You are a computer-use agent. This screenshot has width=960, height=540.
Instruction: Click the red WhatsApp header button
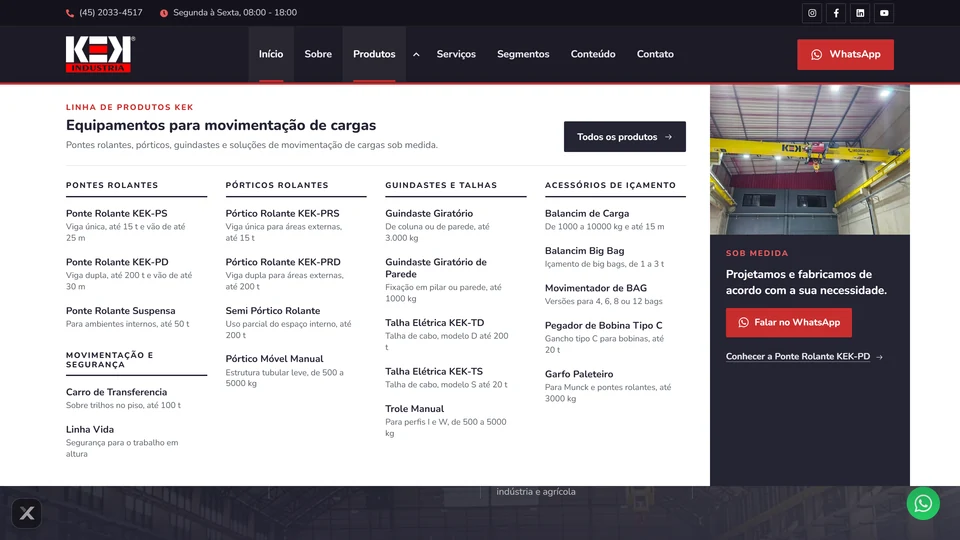(x=845, y=54)
